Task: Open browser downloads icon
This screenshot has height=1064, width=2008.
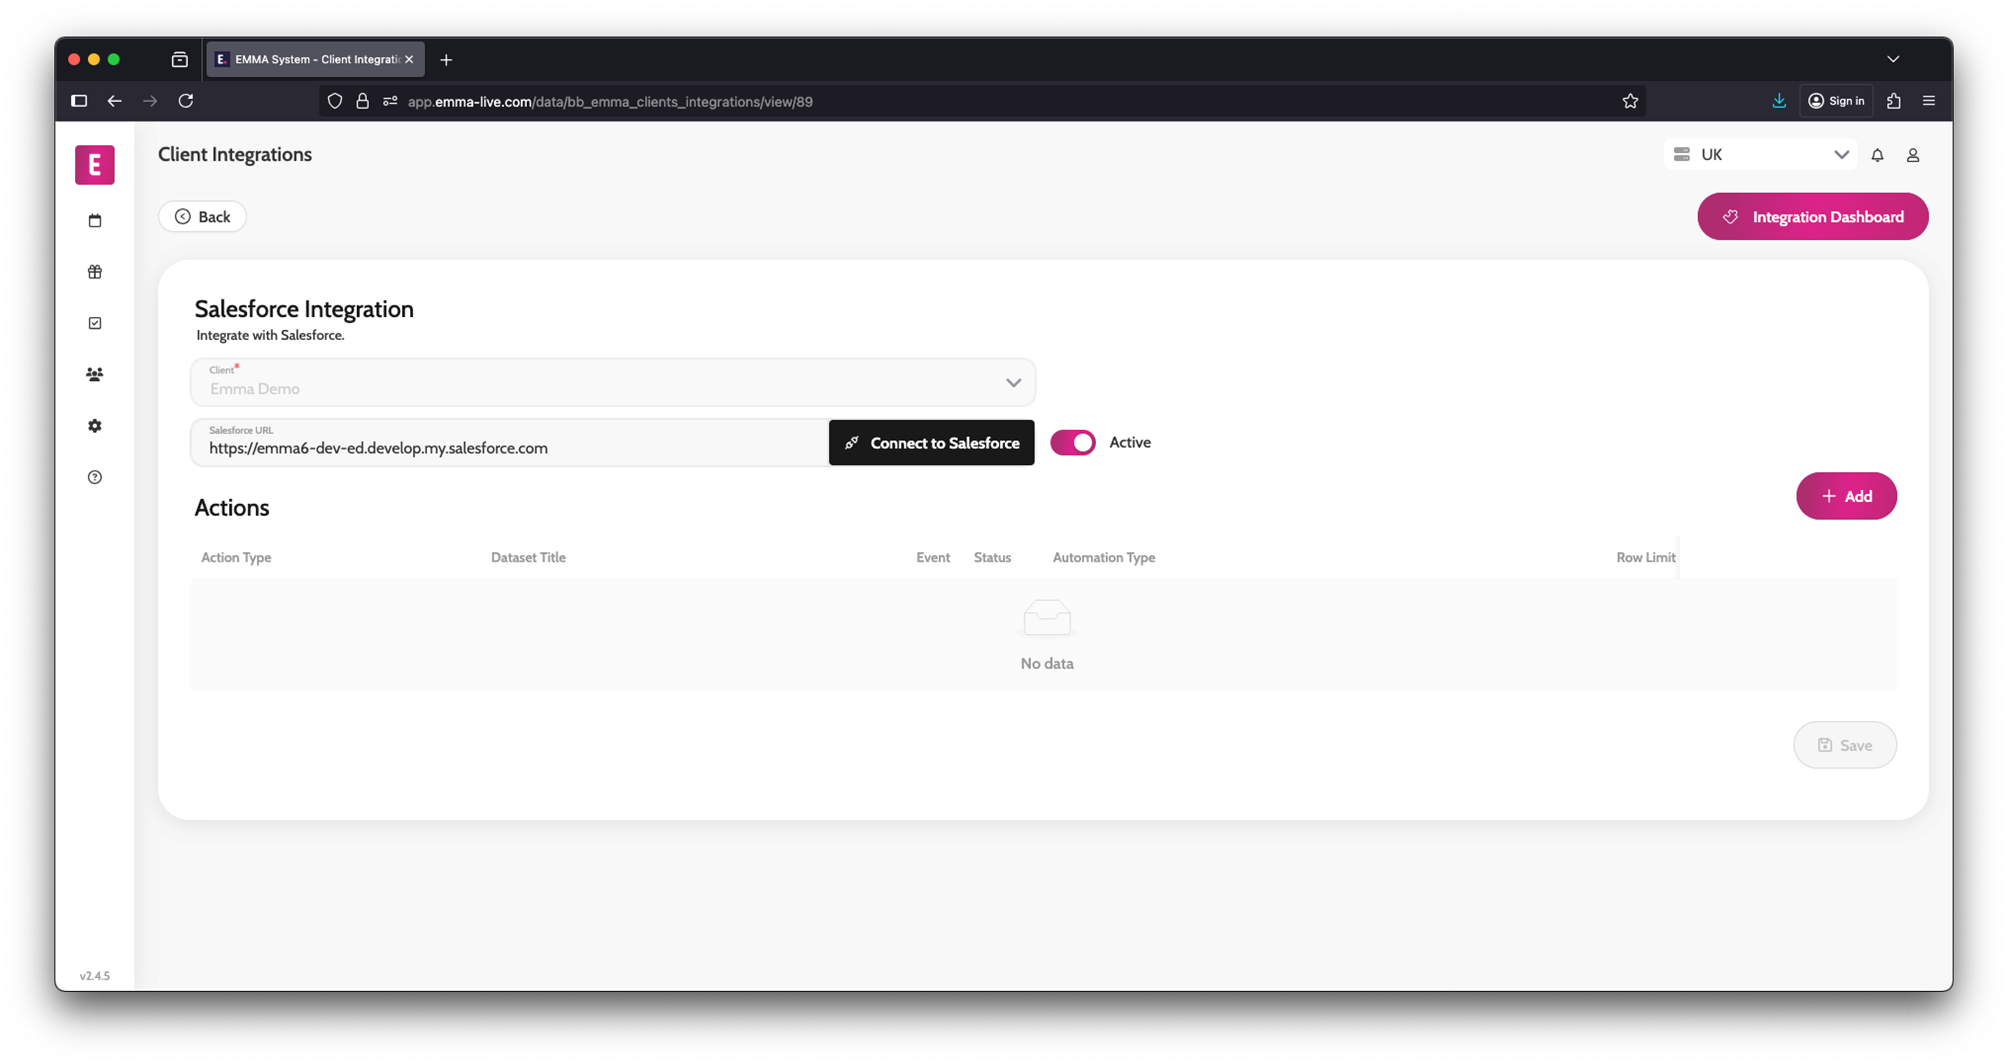Action: click(1779, 101)
